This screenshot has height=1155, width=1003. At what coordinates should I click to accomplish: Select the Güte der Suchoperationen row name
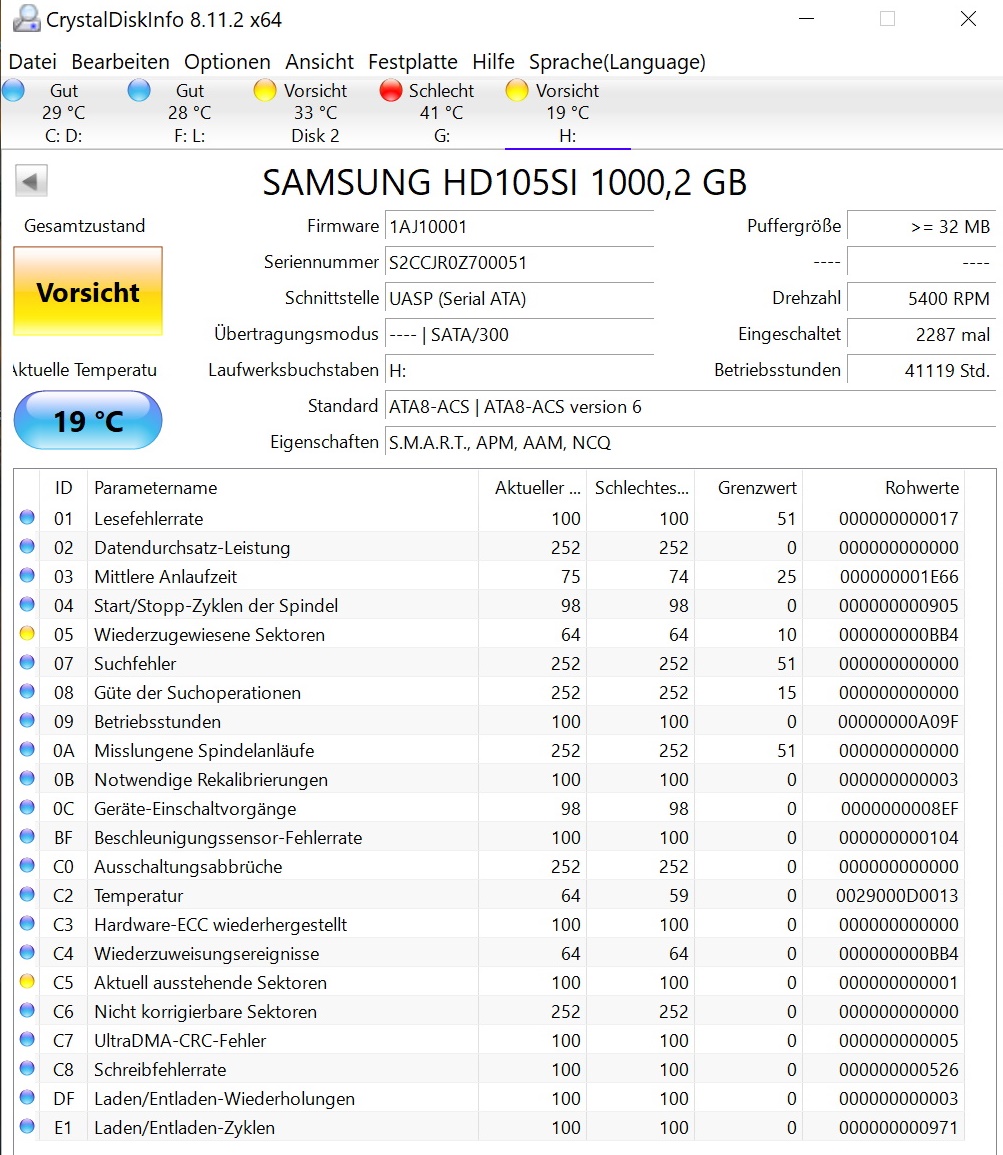point(197,692)
